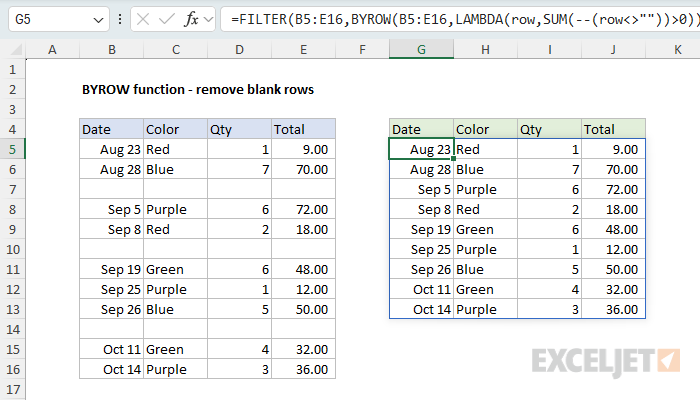
Task: Select column J header
Action: 613,50
